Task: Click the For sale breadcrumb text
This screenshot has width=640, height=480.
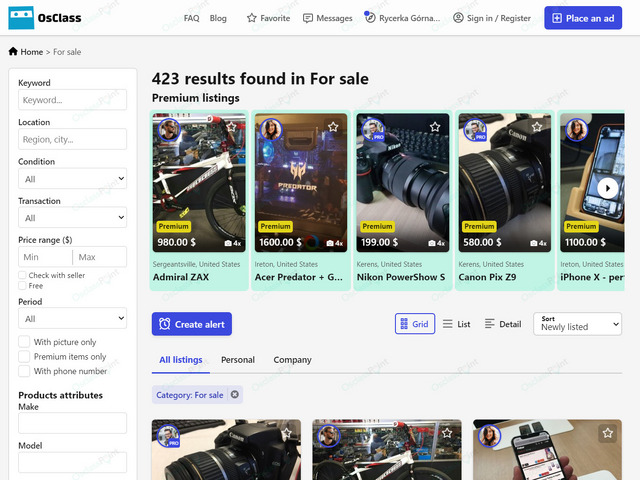Action: point(67,52)
